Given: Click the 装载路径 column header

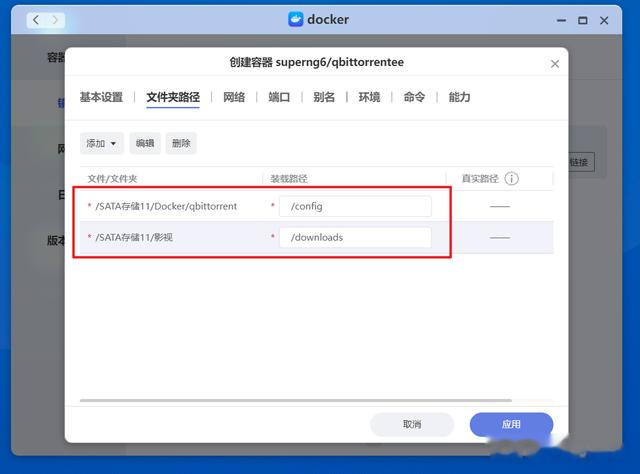Looking at the screenshot, I should (x=289, y=178).
